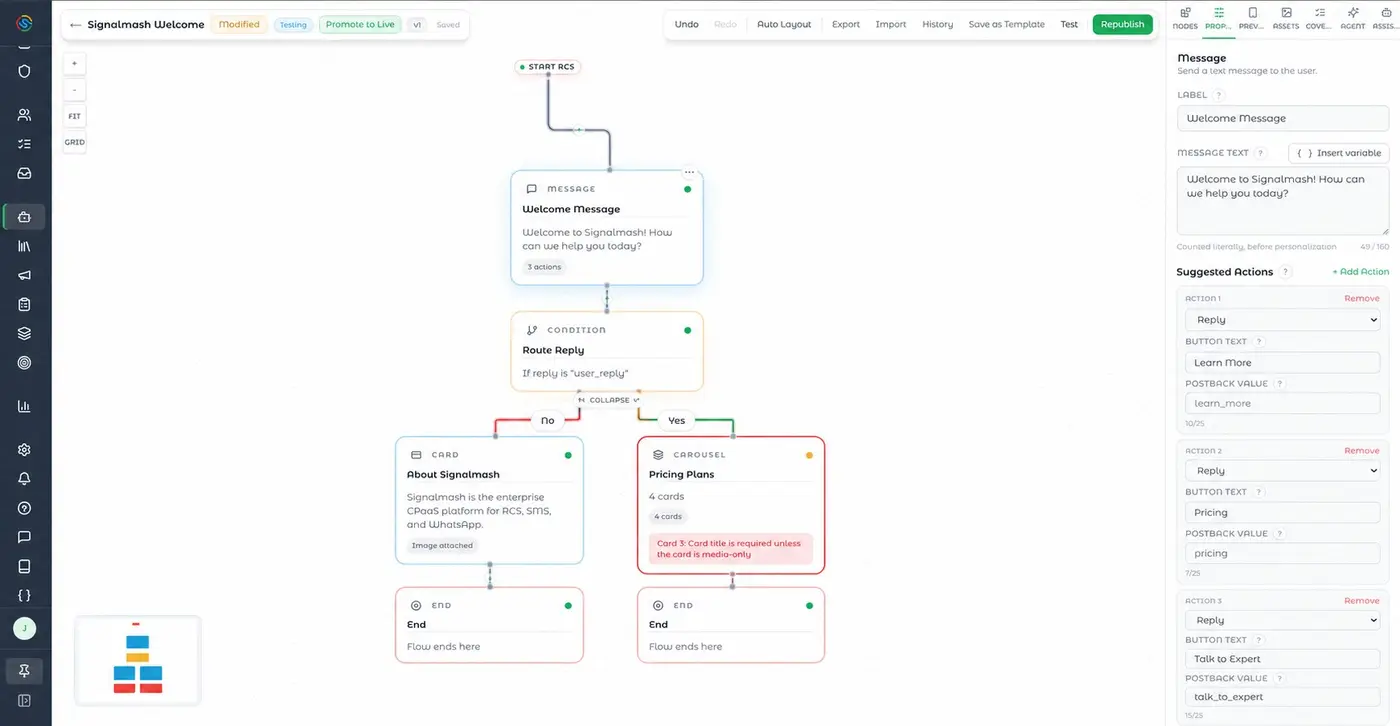
Task: Click the talk_to_expert postback value field
Action: [x=1282, y=697]
